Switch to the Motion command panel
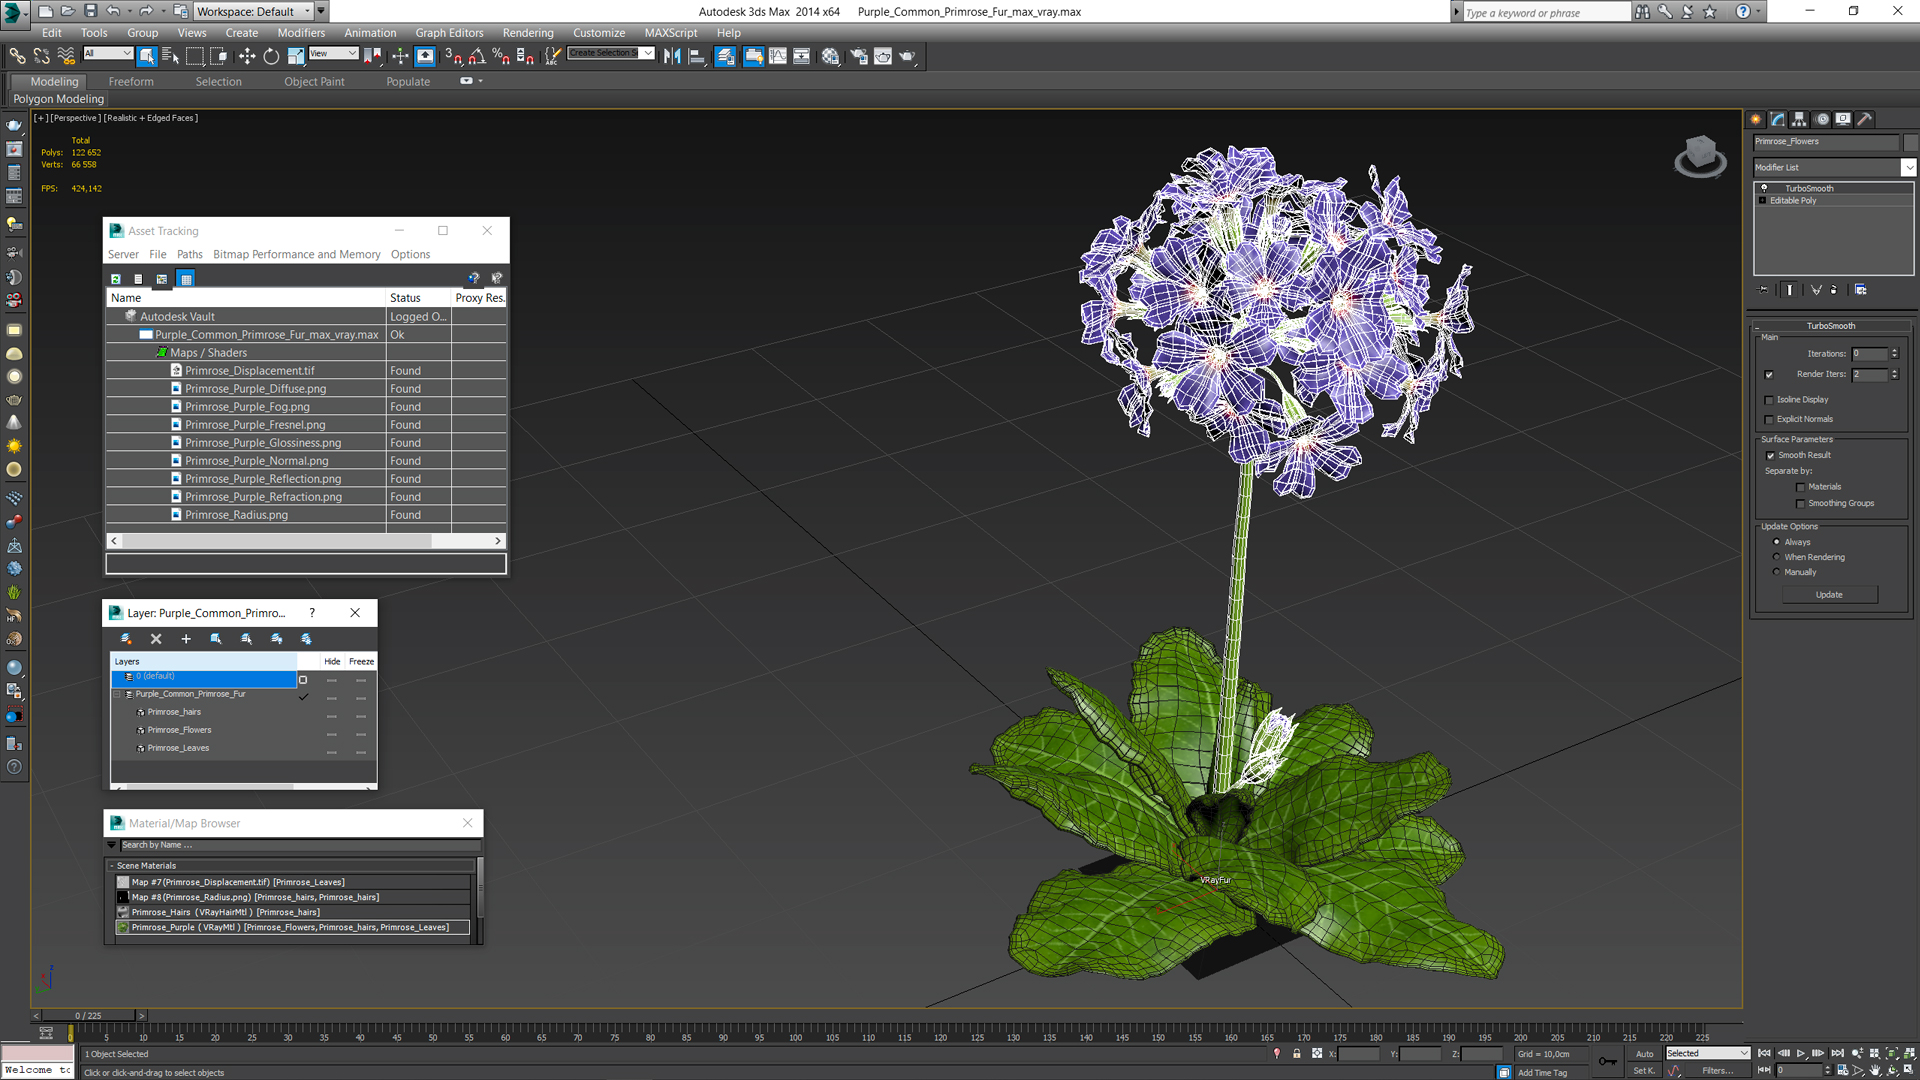 (x=1822, y=119)
